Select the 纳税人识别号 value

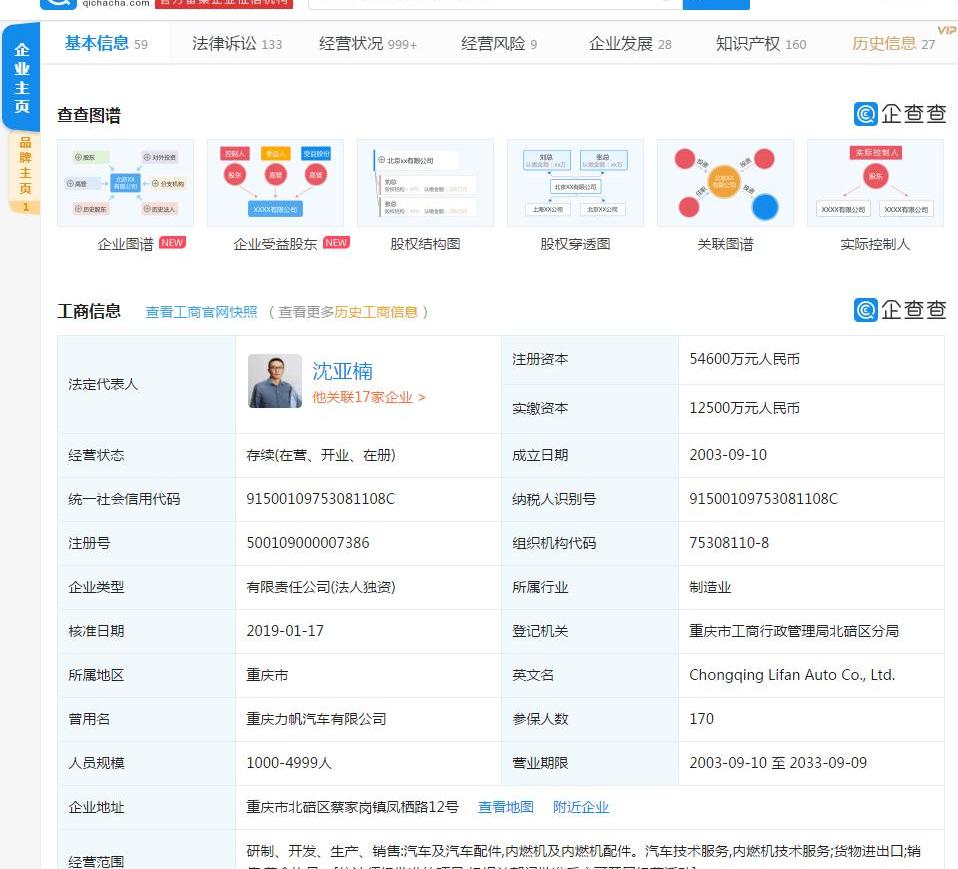[763, 499]
